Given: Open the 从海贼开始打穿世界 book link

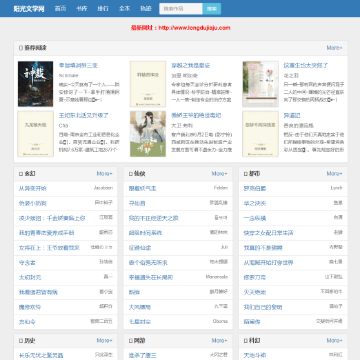Looking at the screenshot, I should 268,263.
